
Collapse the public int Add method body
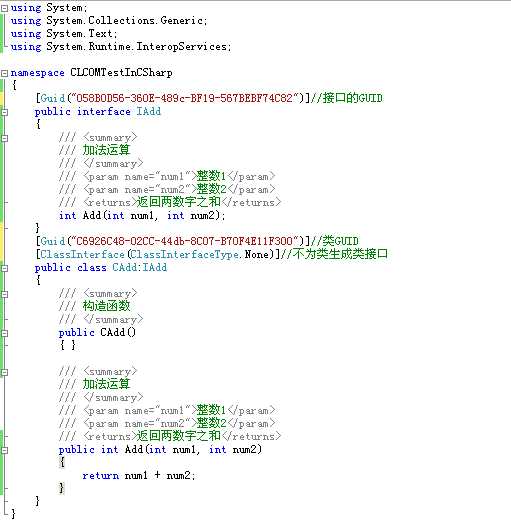point(4,450)
